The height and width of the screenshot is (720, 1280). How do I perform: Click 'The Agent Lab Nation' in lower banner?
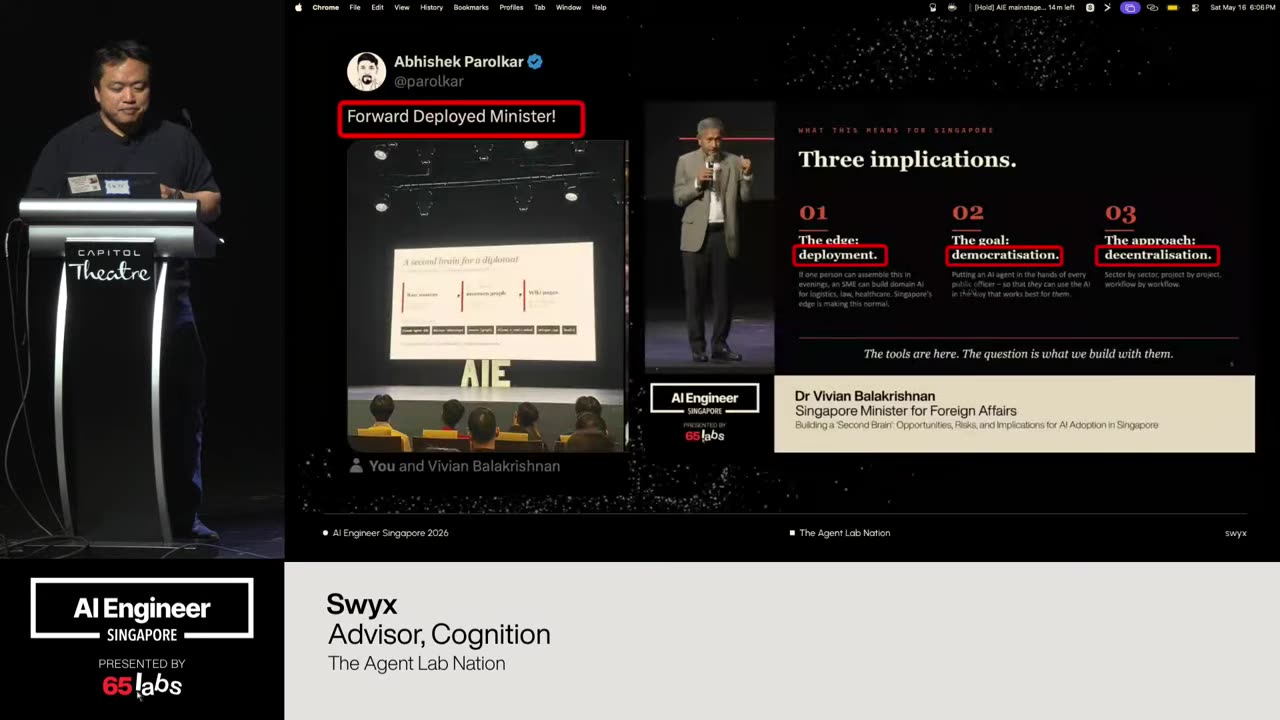point(417,663)
